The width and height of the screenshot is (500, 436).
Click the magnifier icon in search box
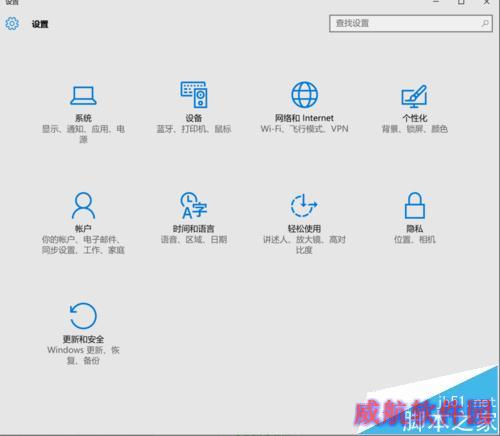pos(485,23)
